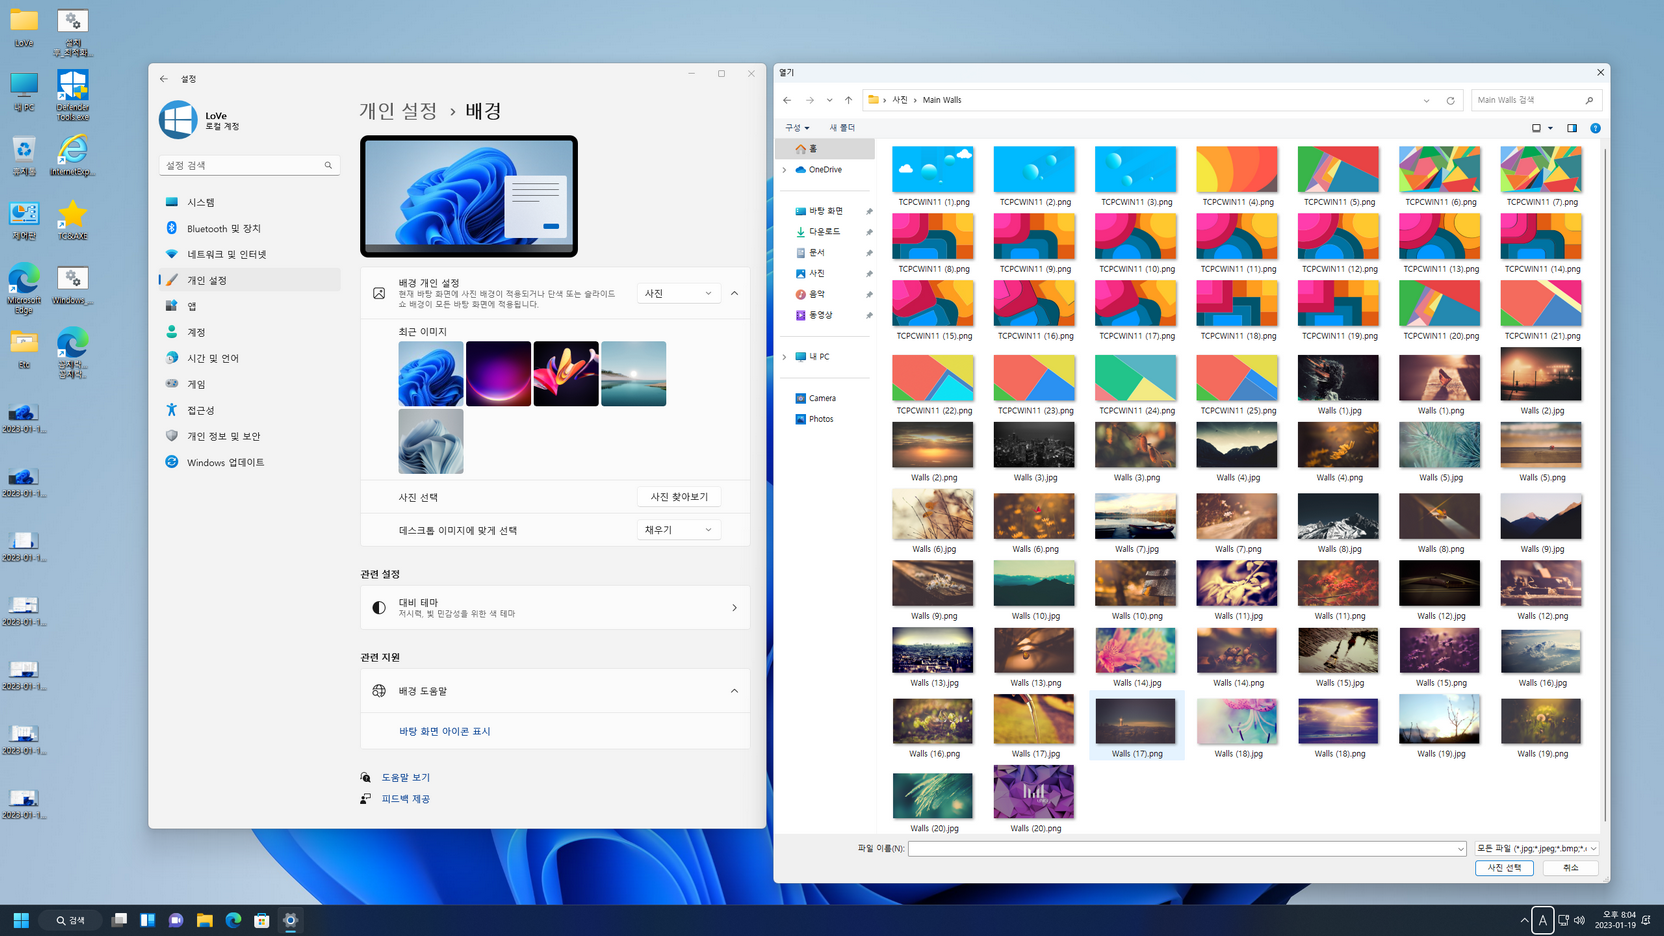Click the 개인 설정 breadcrumb

tap(398, 111)
